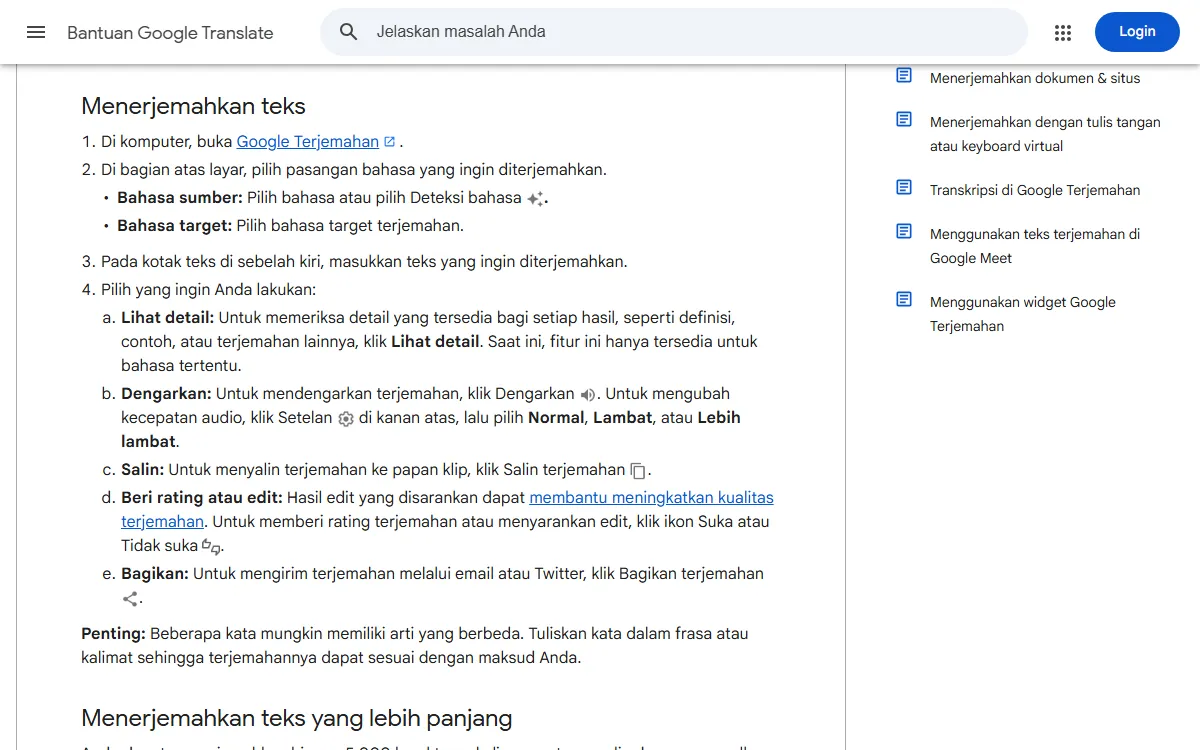Click the document icon beside 'Menerjemahkan dokumen & situs'
Viewport: 1200px width, 750px height.
904,75
